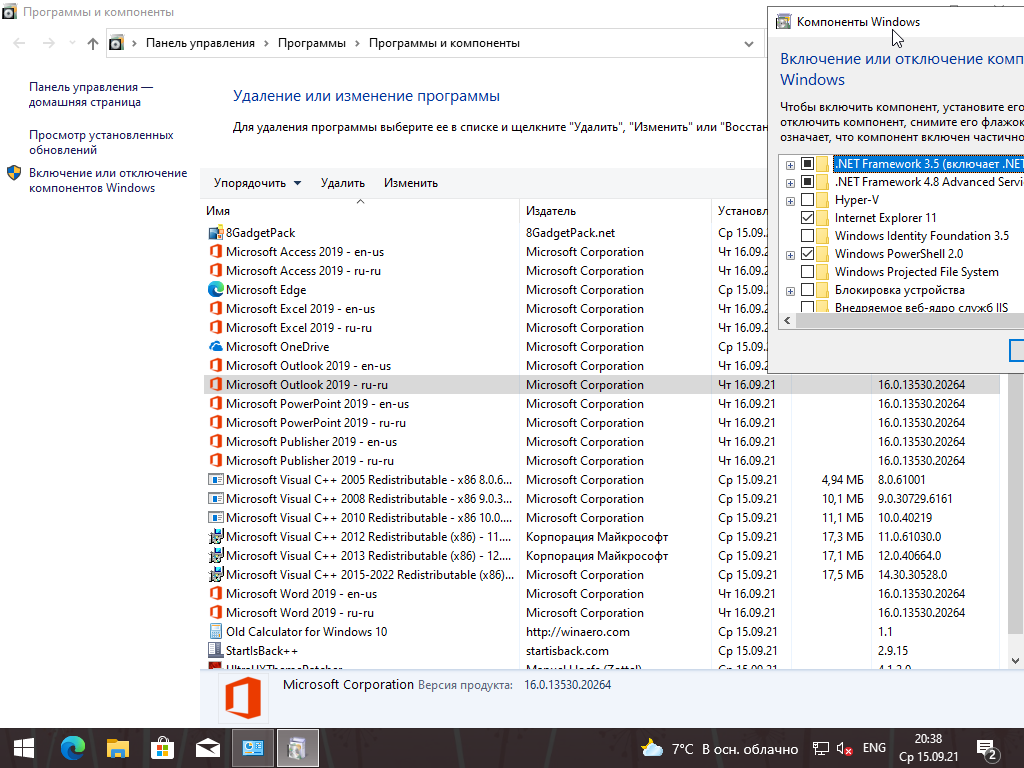Click the weather widget showing 7°C
This screenshot has height=768, width=1024.
click(719, 748)
